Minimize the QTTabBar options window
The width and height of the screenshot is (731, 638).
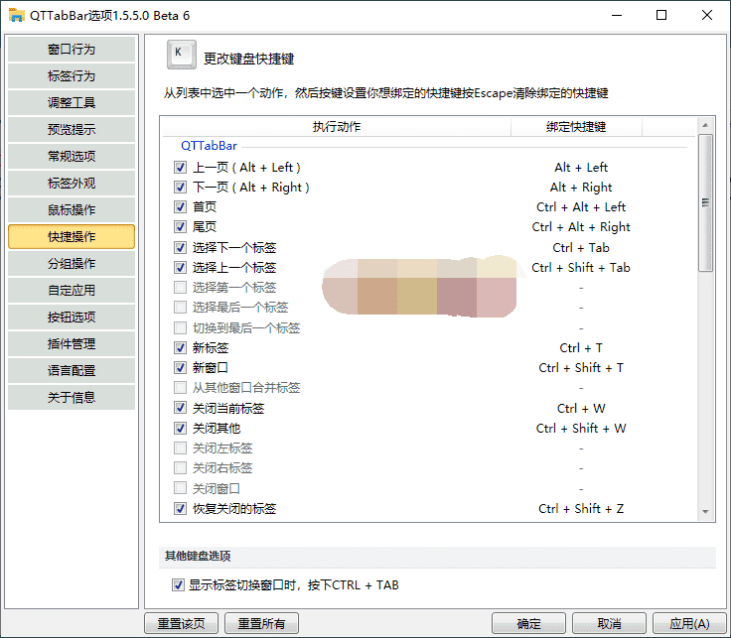point(617,15)
